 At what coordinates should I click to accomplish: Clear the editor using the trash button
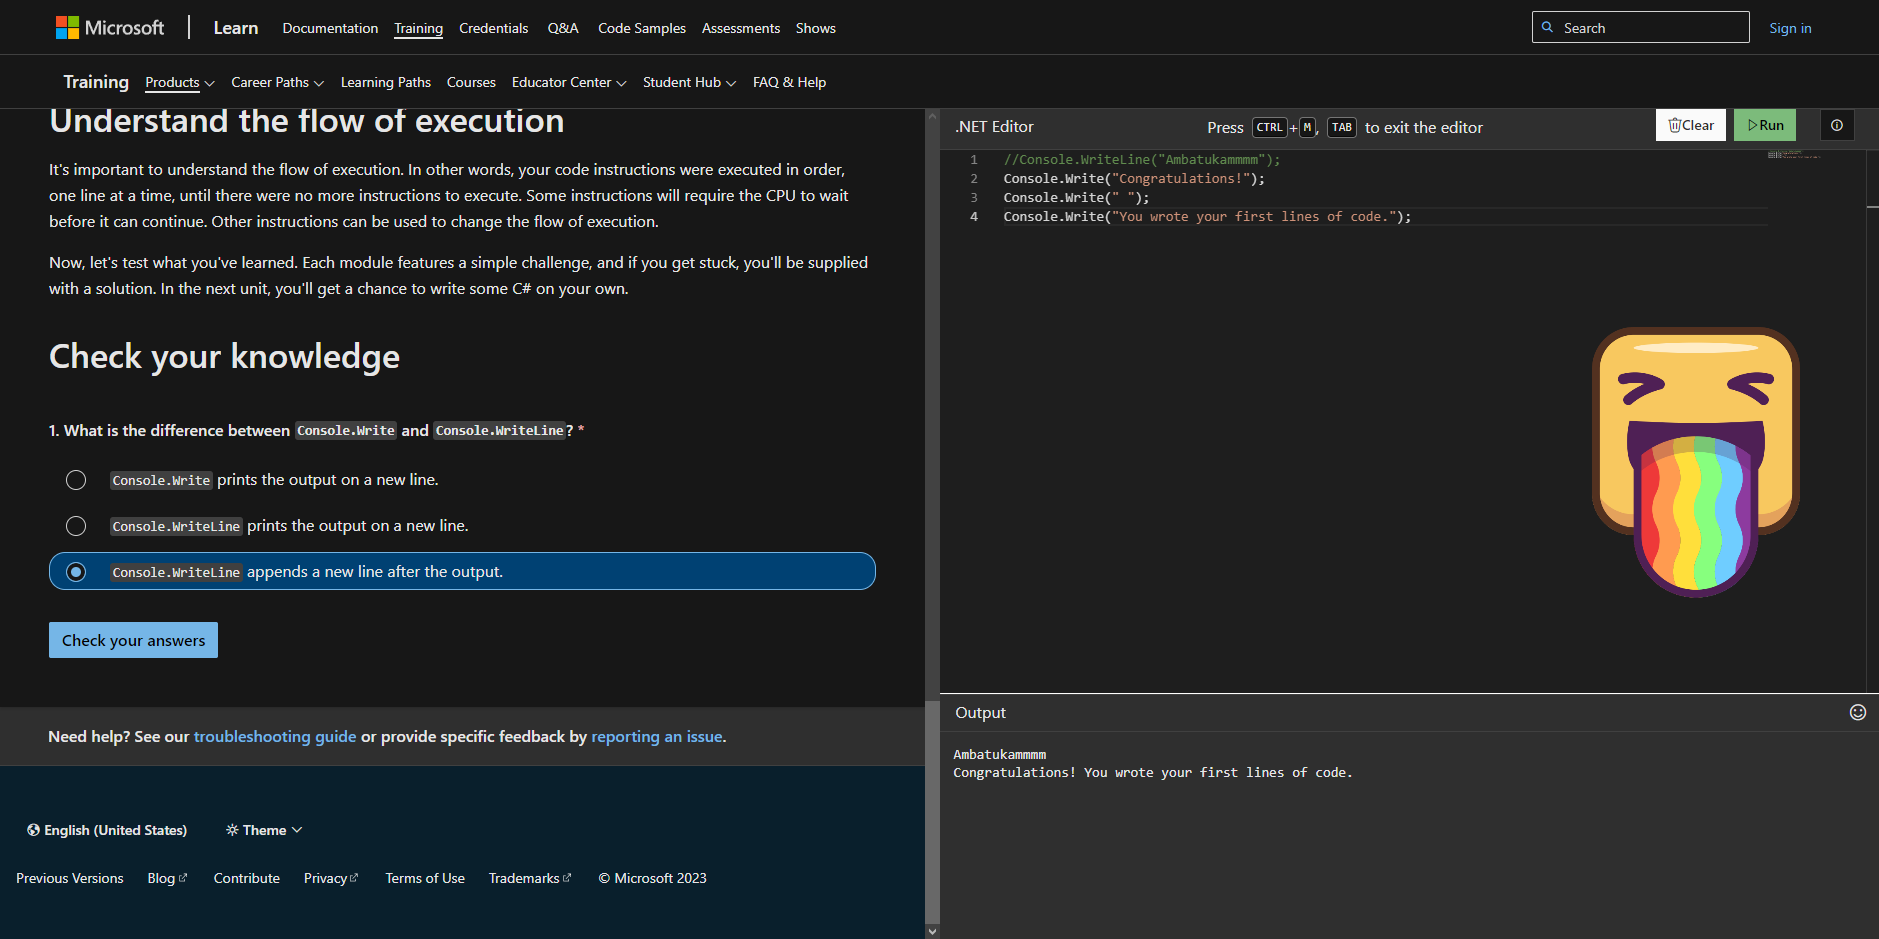pos(1690,126)
